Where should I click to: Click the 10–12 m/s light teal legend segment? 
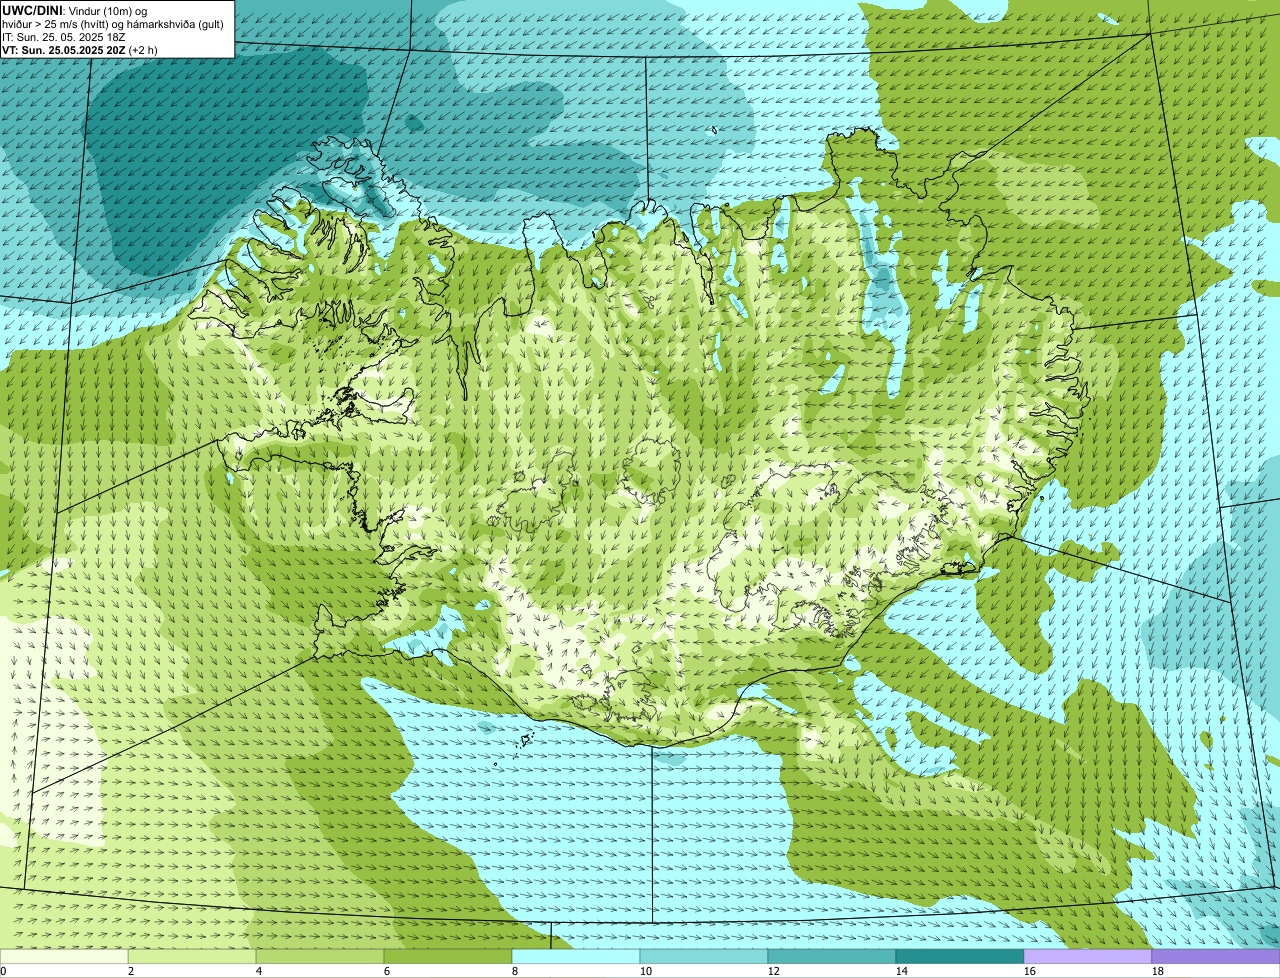click(x=704, y=956)
